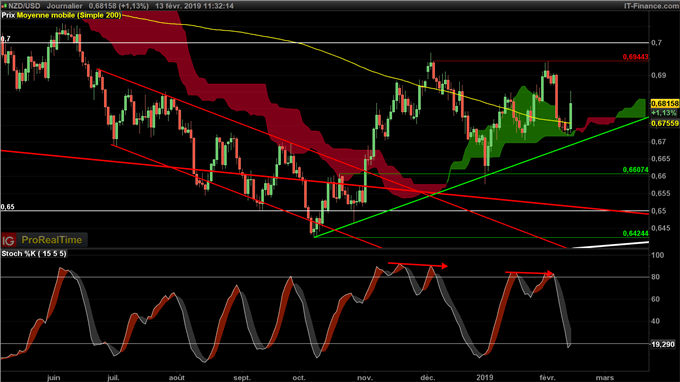Select the 0,69443 red resistance level label
The width and height of the screenshot is (680, 382).
(x=635, y=57)
